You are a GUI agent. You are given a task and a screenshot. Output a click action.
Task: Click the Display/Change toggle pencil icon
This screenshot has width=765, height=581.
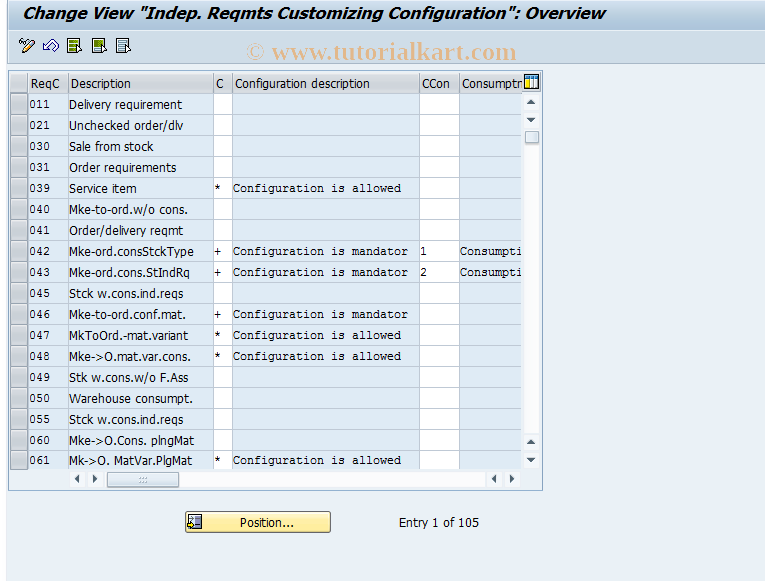tap(26, 46)
